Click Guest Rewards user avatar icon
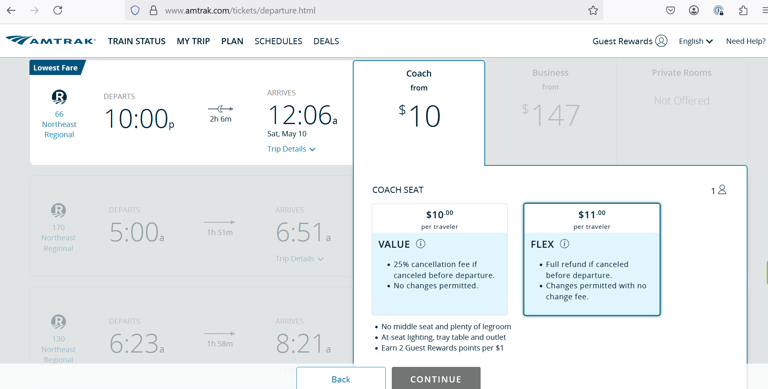The height and width of the screenshot is (389, 768). click(x=661, y=41)
